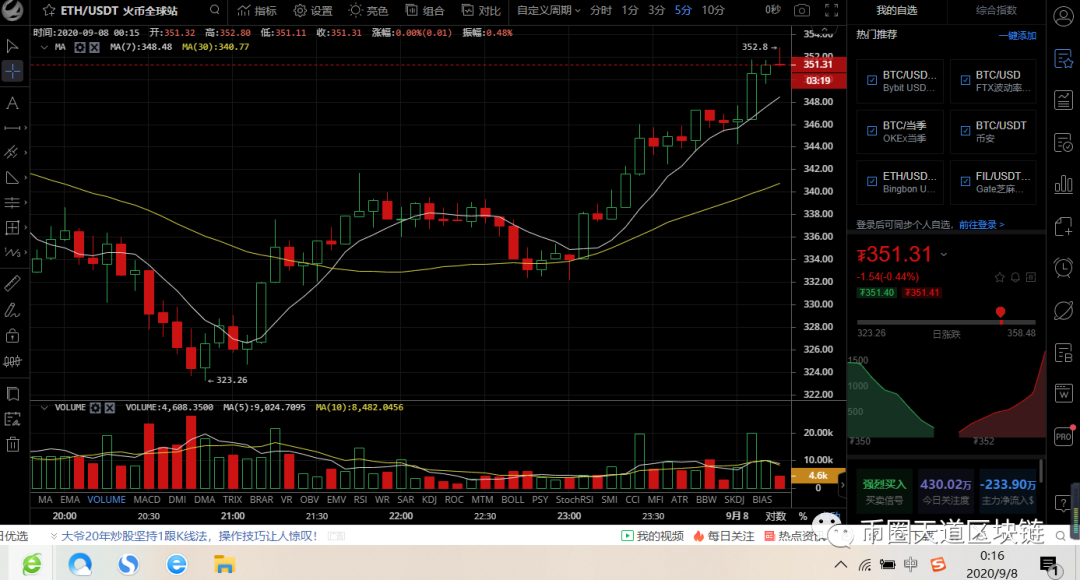Click the search magnifier icon

[213, 12]
